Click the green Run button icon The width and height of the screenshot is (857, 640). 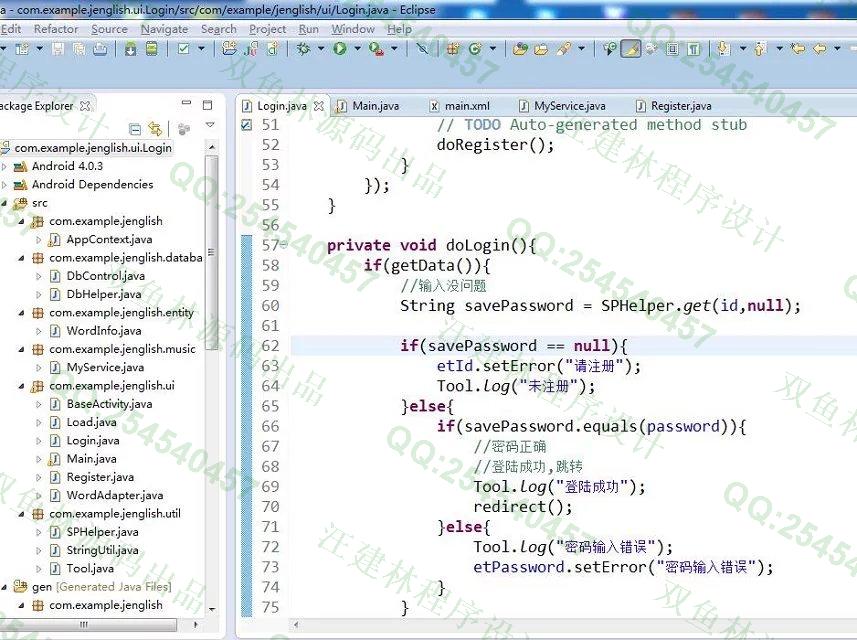point(340,49)
